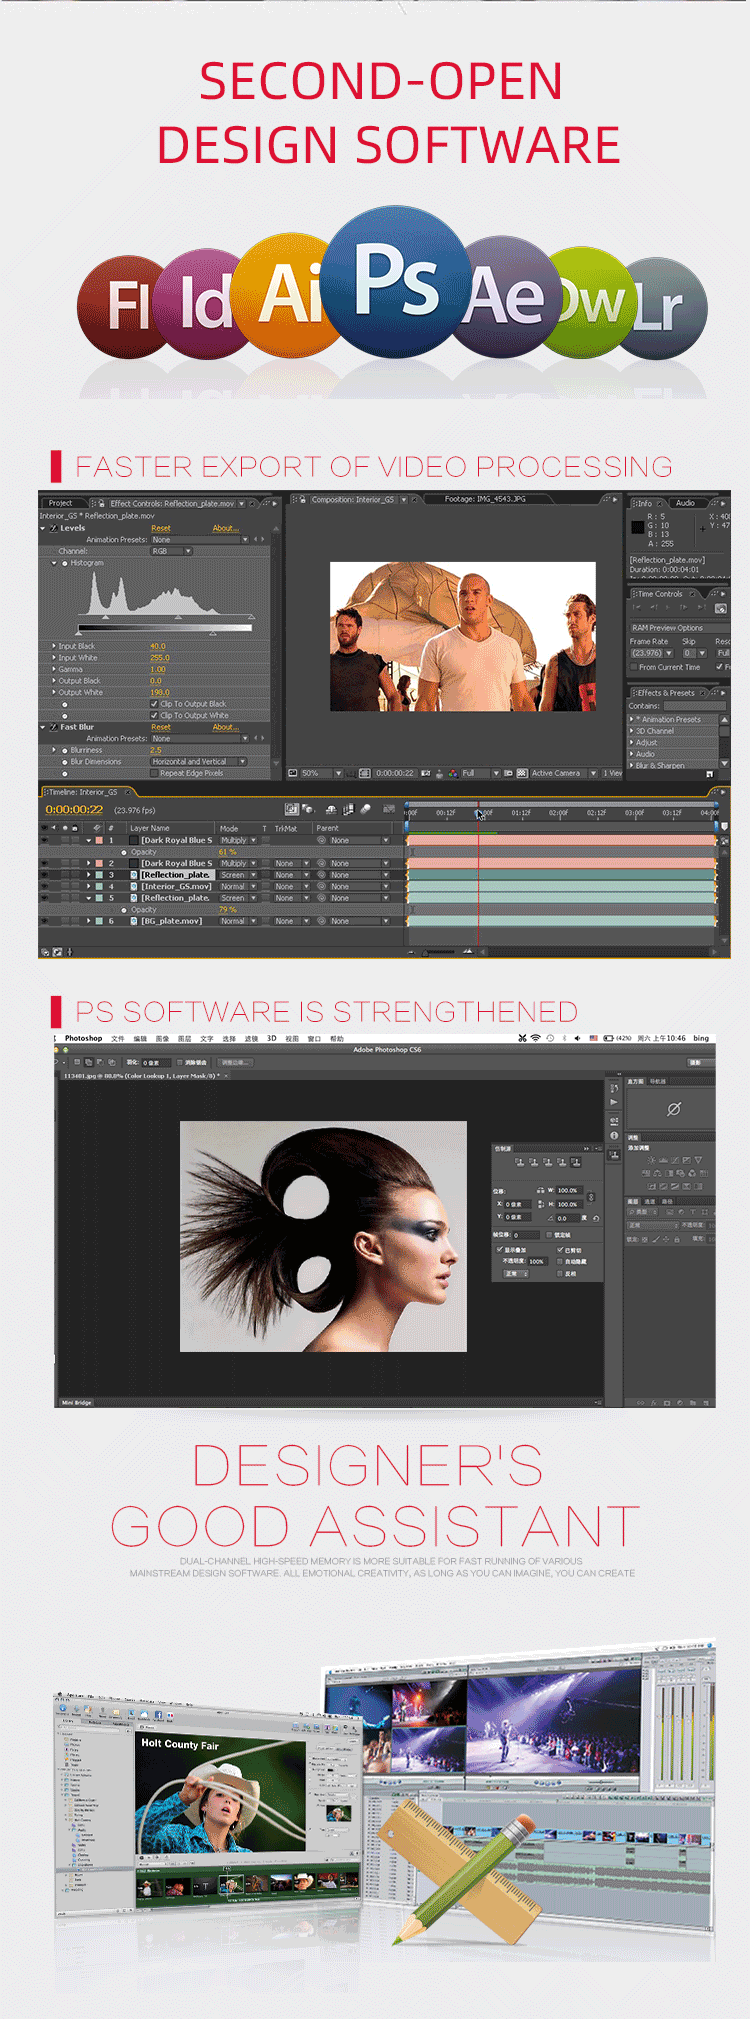Click the Flash Fl sphere icon
Screen dimensions: 750x2019
coord(120,307)
